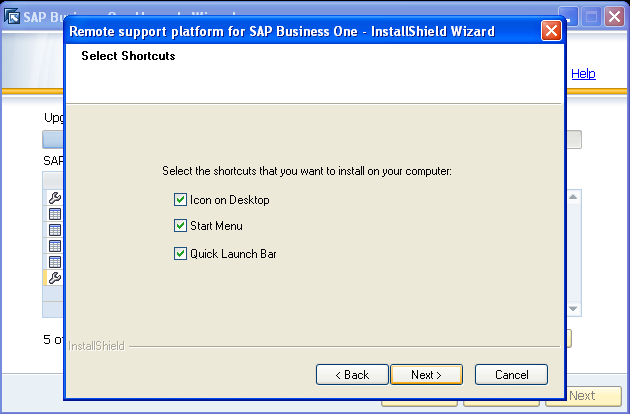This screenshot has width=630, height=414.
Task: Select the fourth table icon in the list
Action: pos(55,262)
